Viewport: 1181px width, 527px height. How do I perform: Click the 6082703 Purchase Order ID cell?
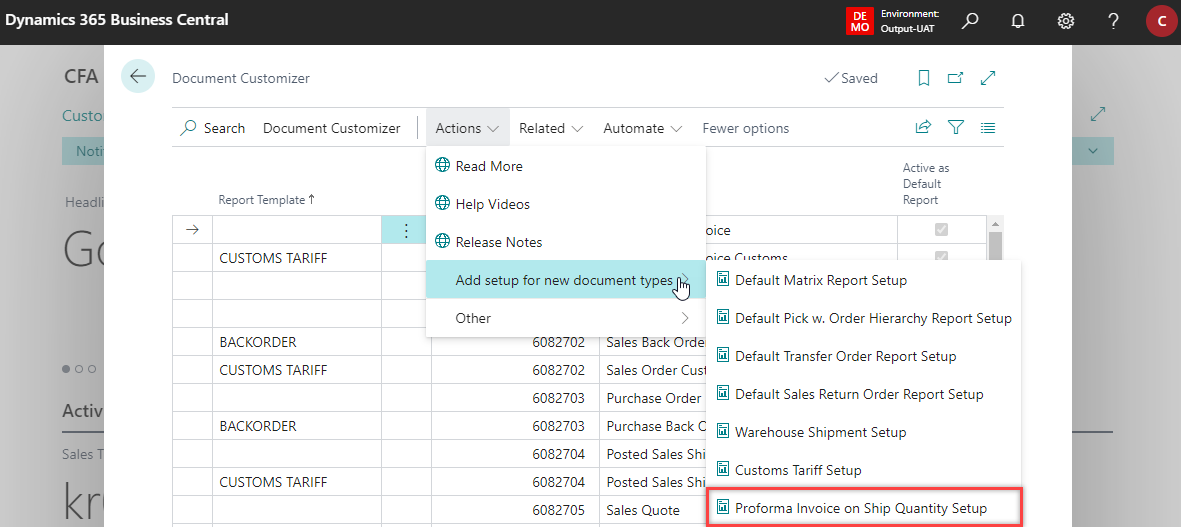[x=515, y=398]
